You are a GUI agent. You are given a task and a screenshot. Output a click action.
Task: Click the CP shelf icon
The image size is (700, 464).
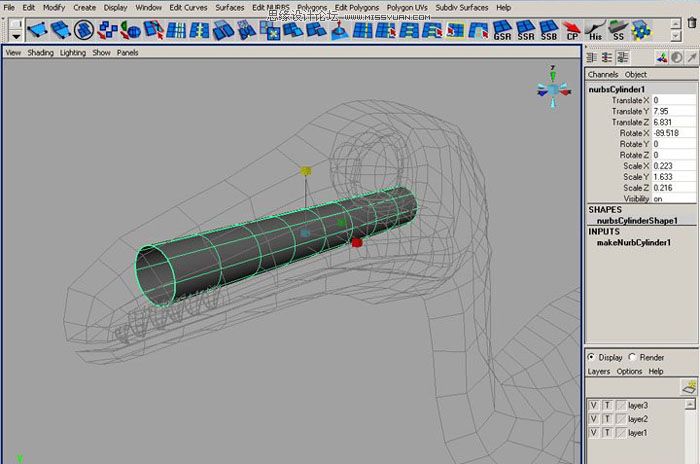coord(573,29)
